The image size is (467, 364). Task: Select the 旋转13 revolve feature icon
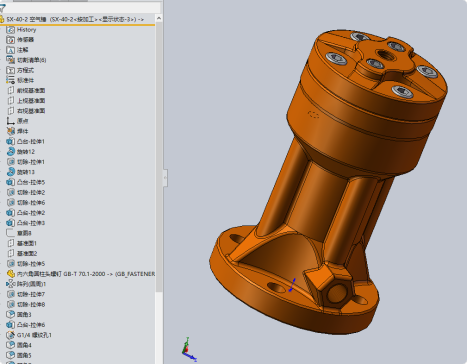point(11,172)
